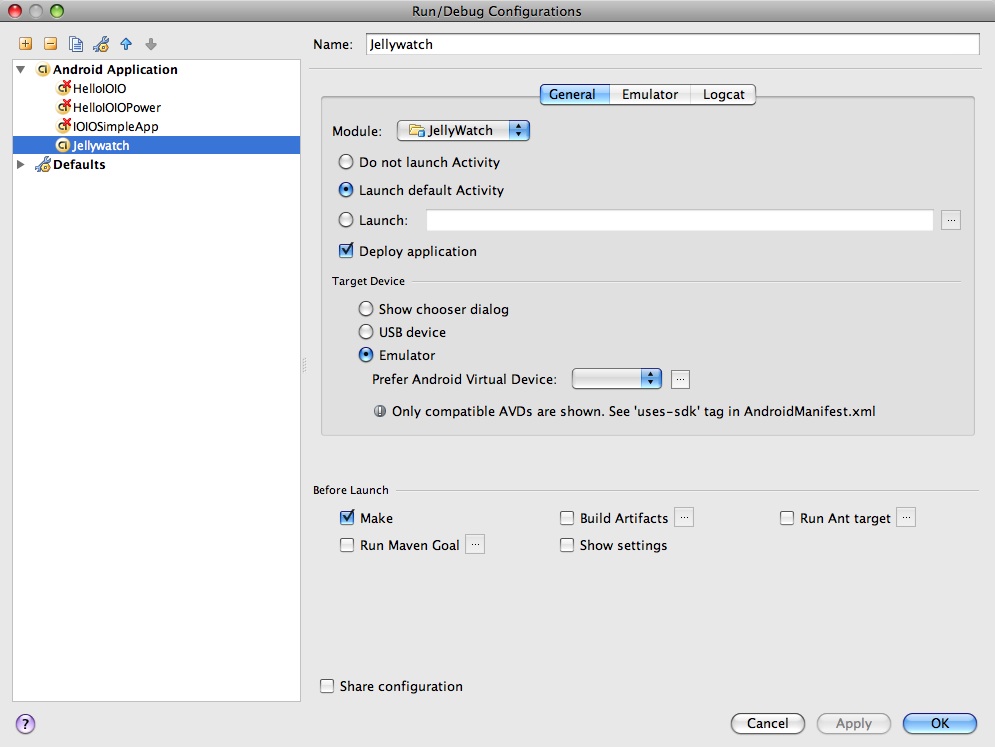
Task: Cancel the configuration dialog
Action: point(767,723)
